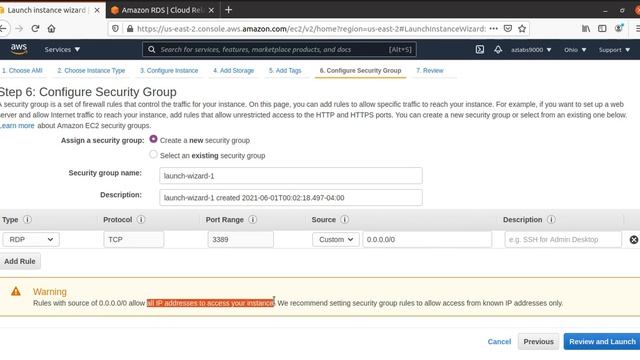Image resolution: width=640 pixels, height=360 pixels.
Task: Open the azlabs9000 account dropdown
Action: click(x=531, y=50)
